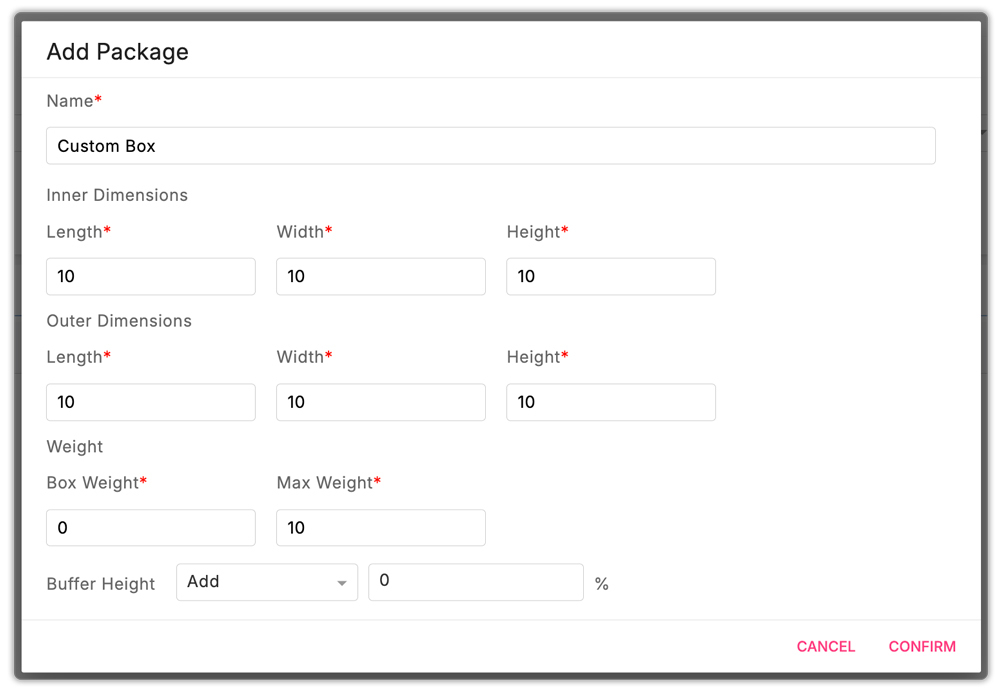The height and width of the screenshot is (690, 1000).
Task: Click the Inner Dimensions Height input
Action: click(x=610, y=276)
